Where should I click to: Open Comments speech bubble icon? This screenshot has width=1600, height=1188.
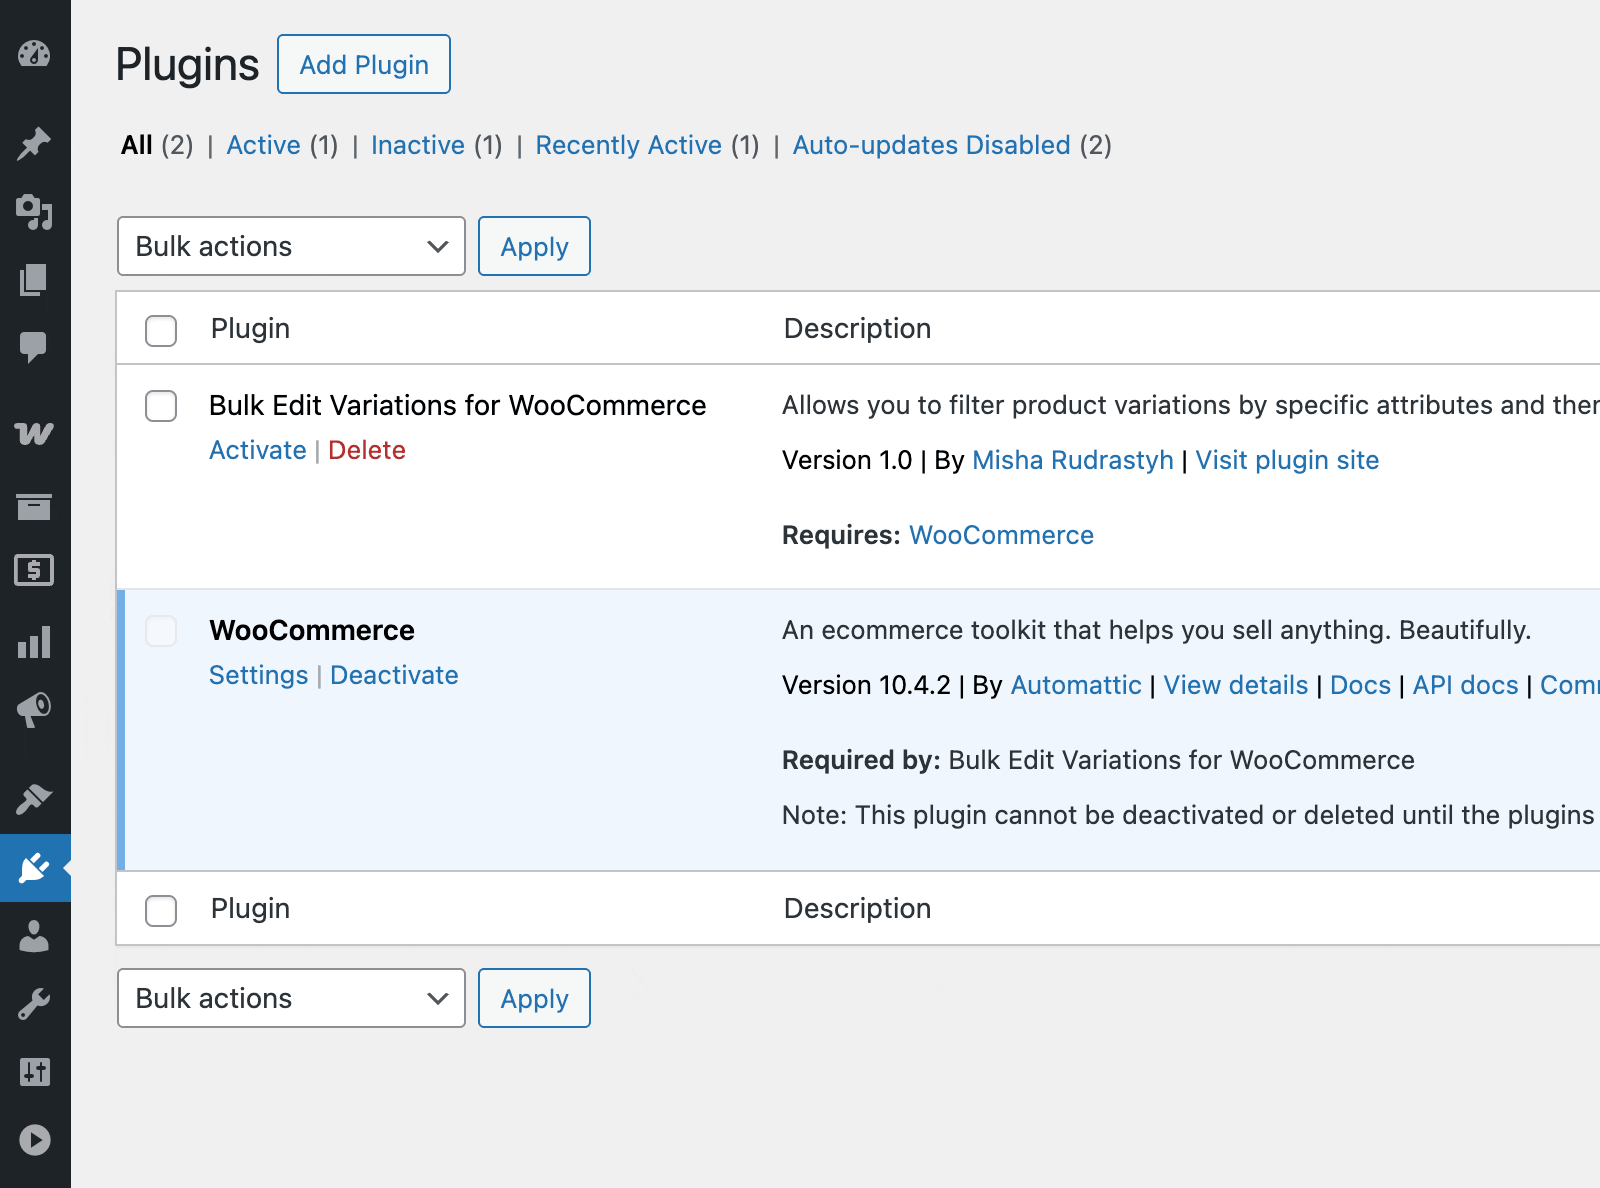[x=34, y=347]
